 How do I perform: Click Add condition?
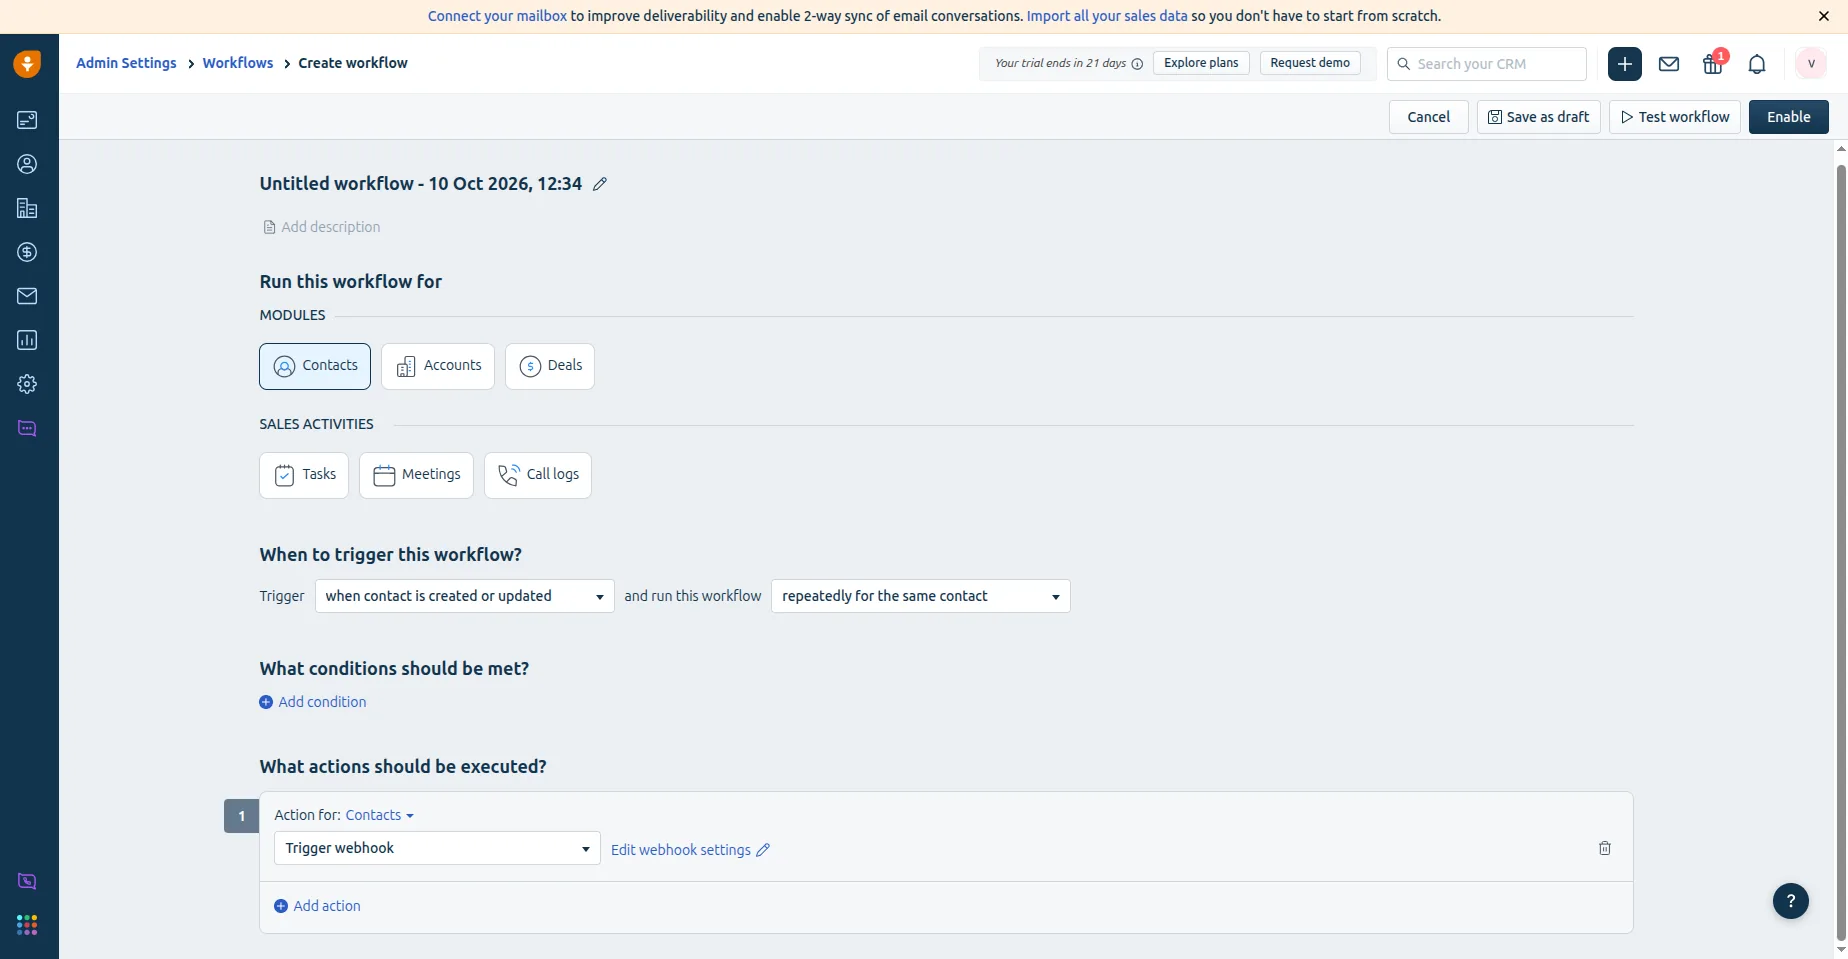point(313,702)
